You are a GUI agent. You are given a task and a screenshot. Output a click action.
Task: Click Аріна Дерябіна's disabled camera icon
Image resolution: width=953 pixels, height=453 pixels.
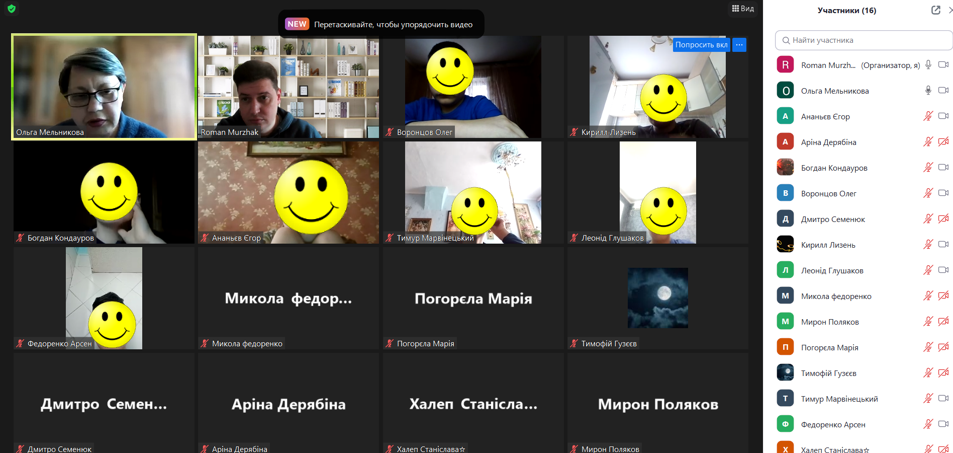click(x=943, y=142)
